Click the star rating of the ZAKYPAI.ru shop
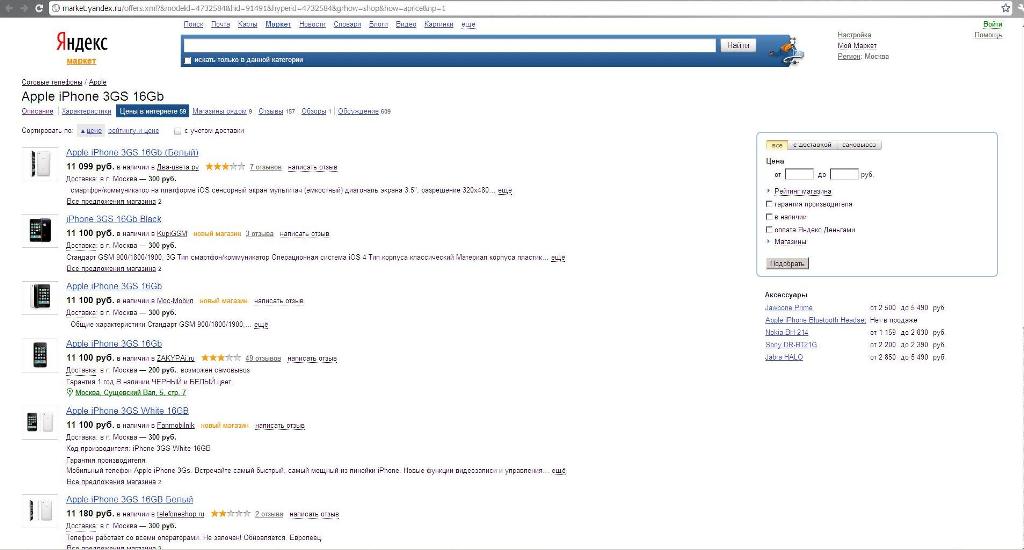The height and width of the screenshot is (550, 1024). click(221, 357)
